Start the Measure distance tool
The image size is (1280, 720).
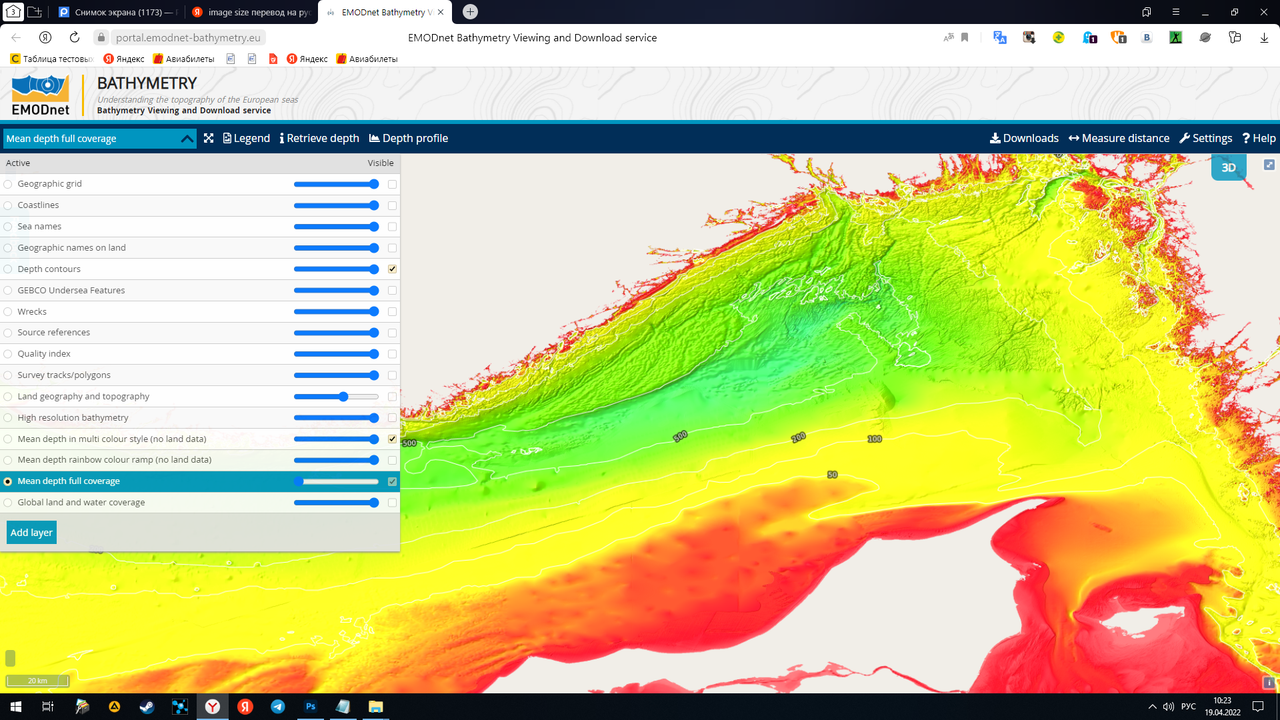pyautogui.click(x=1118, y=138)
